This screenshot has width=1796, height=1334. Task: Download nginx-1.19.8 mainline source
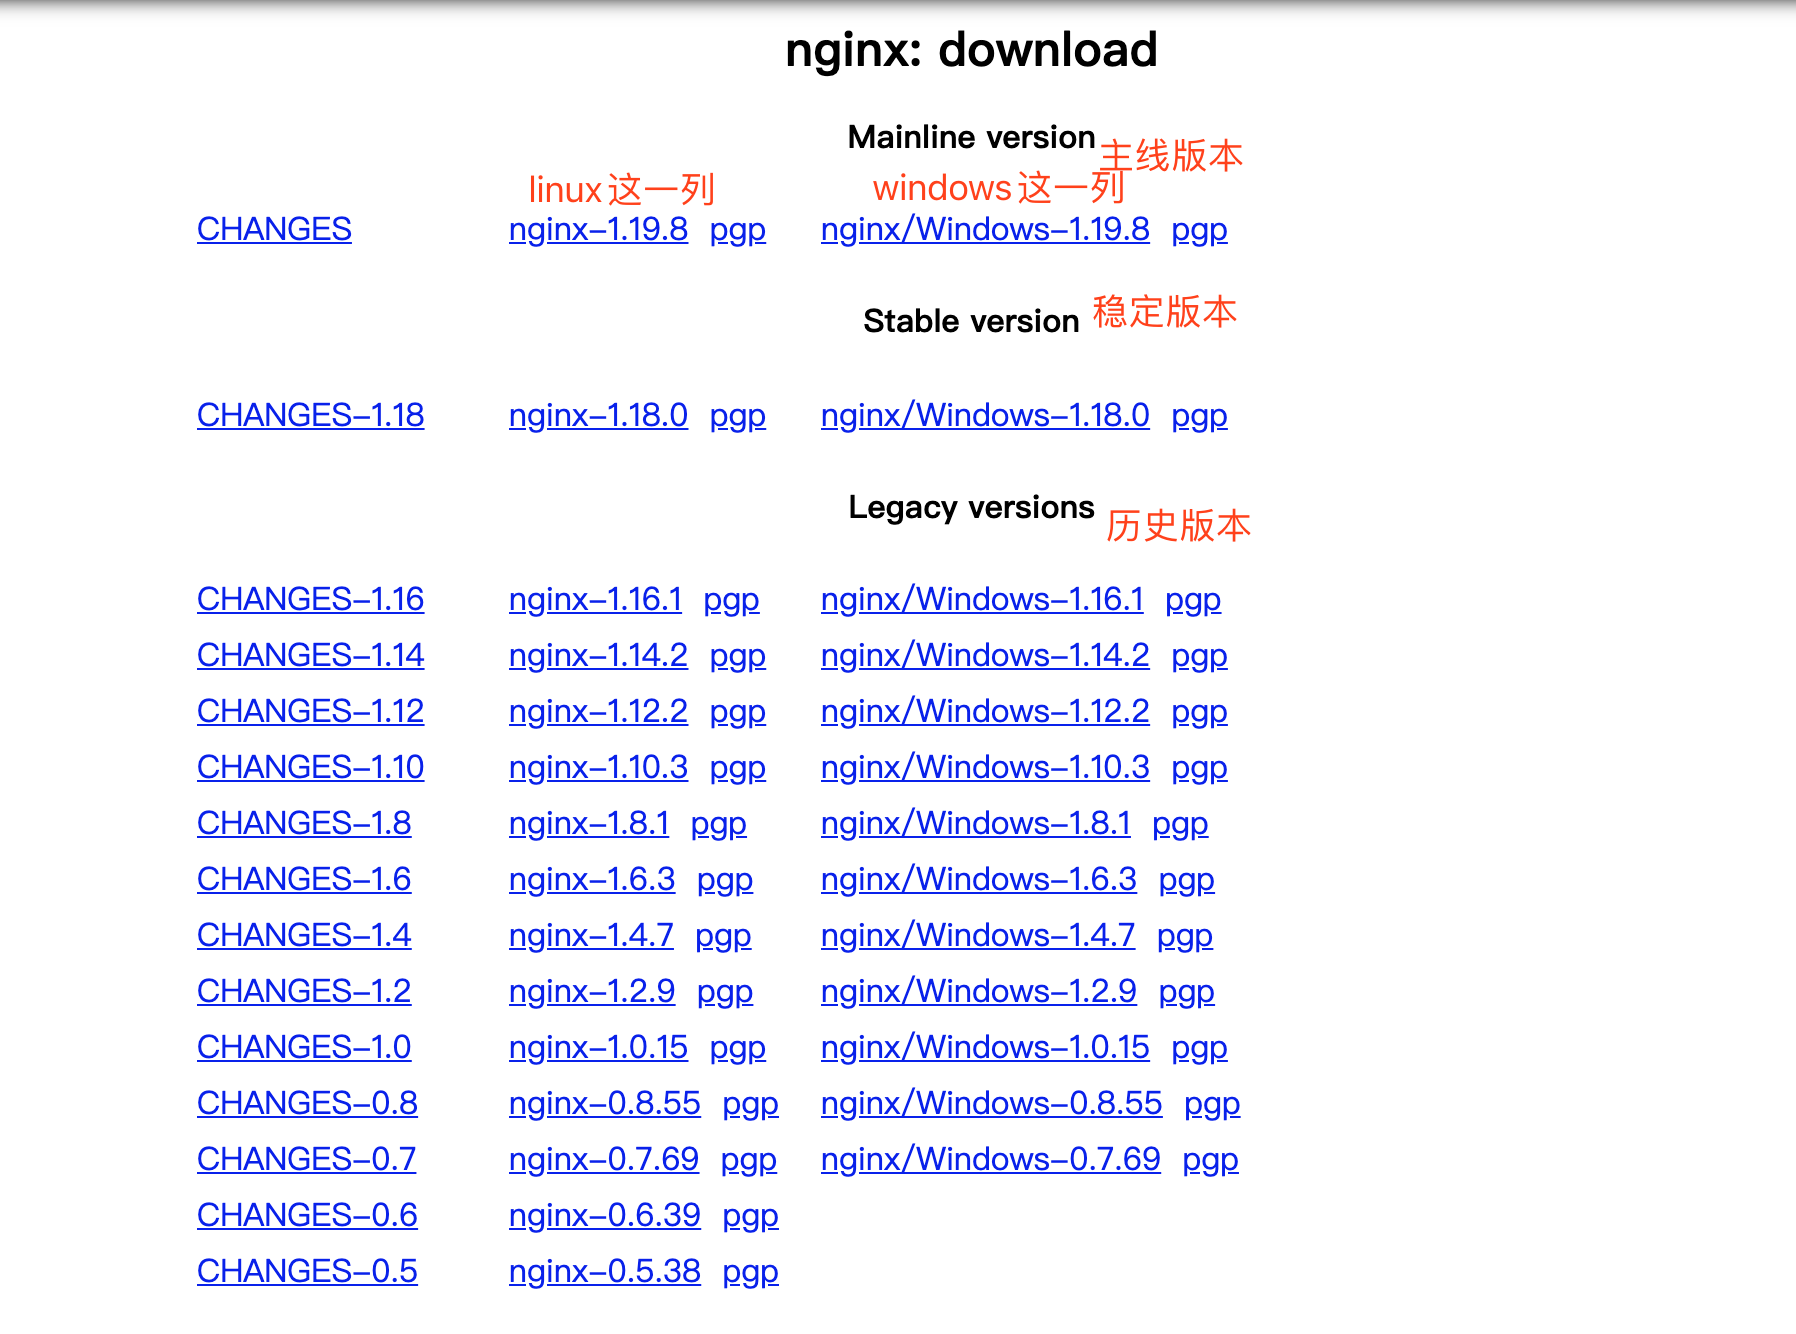click(x=598, y=229)
